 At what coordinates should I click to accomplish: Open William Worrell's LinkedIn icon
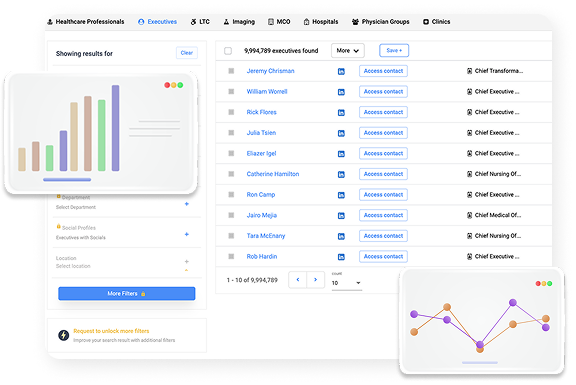pos(341,92)
